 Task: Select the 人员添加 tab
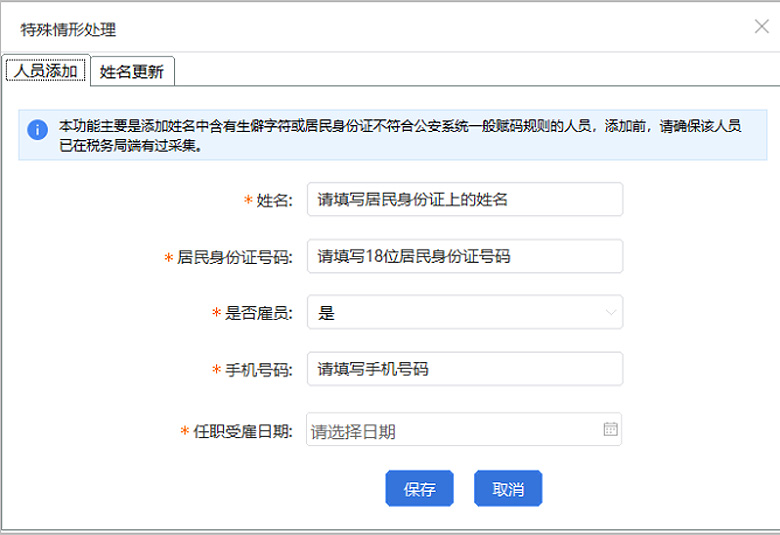coord(46,71)
